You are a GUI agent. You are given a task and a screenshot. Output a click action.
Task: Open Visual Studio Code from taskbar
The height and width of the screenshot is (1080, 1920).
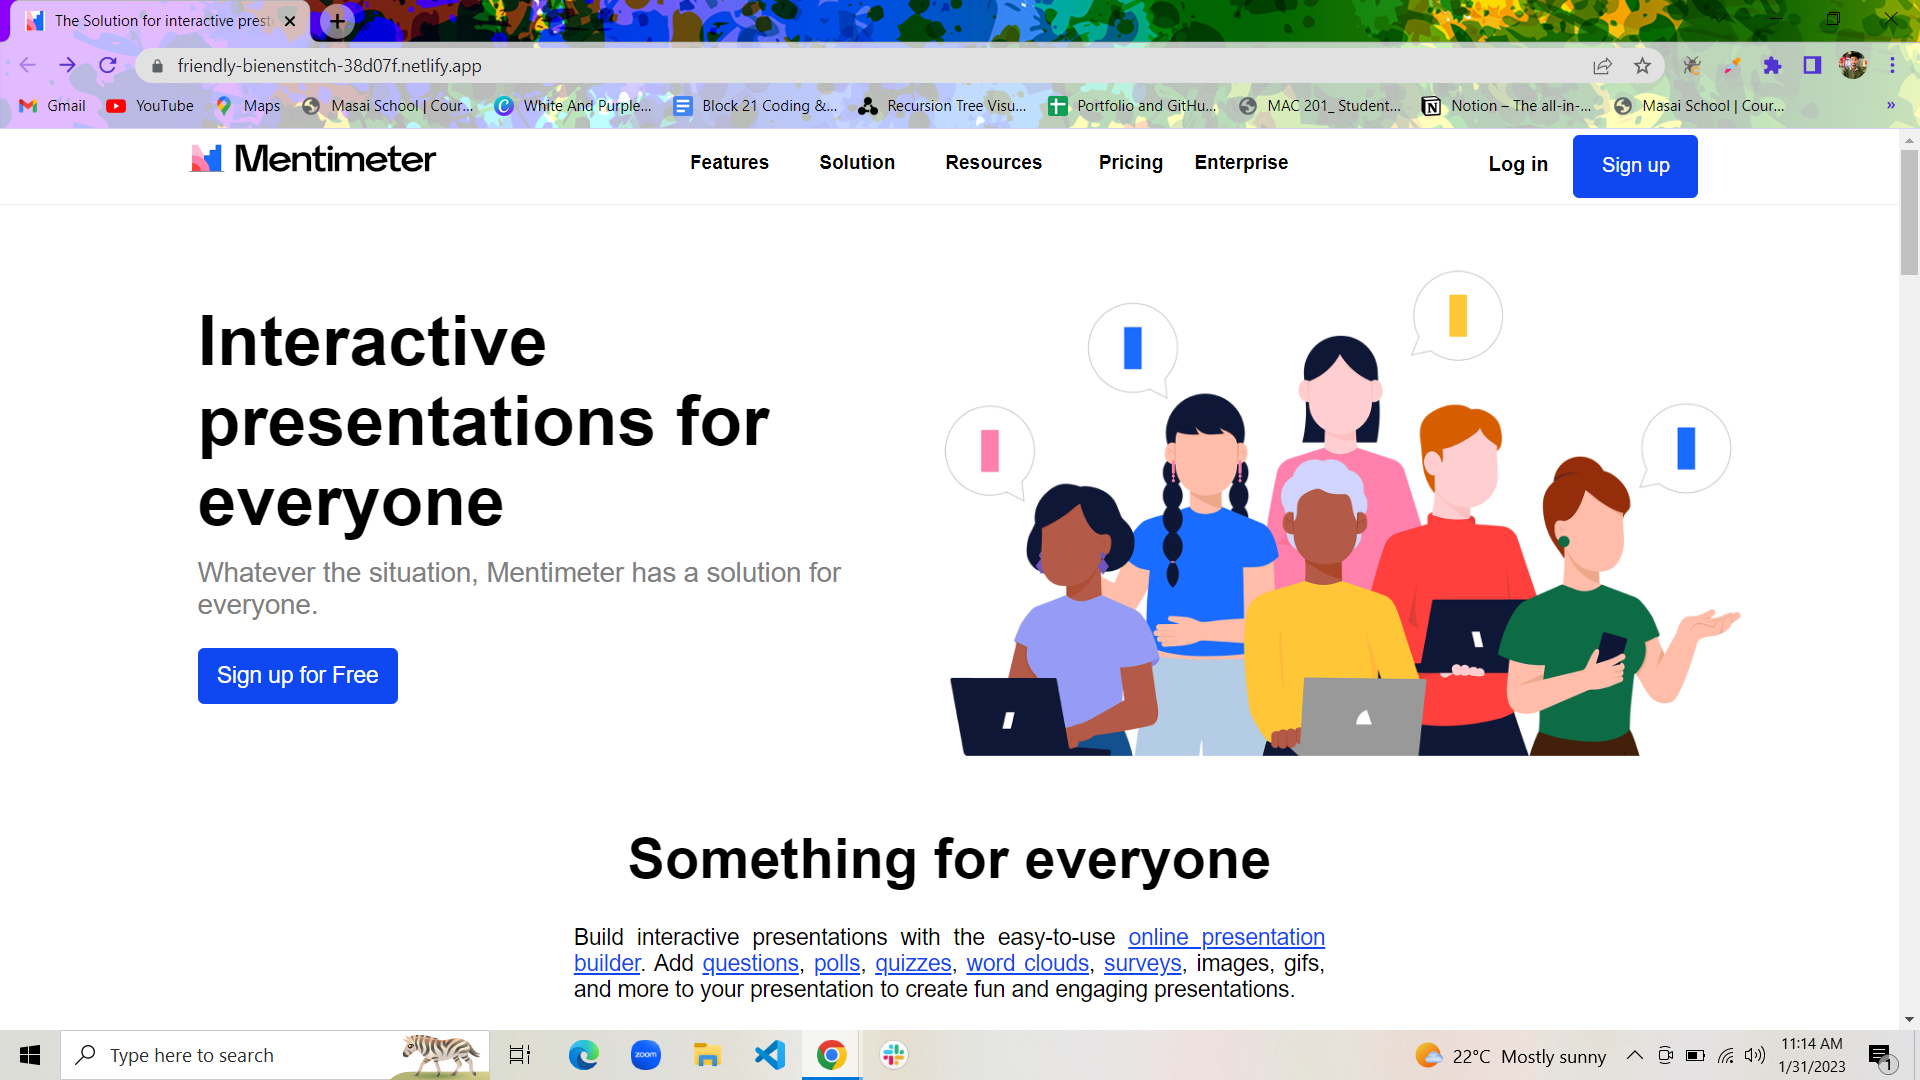coord(770,1055)
